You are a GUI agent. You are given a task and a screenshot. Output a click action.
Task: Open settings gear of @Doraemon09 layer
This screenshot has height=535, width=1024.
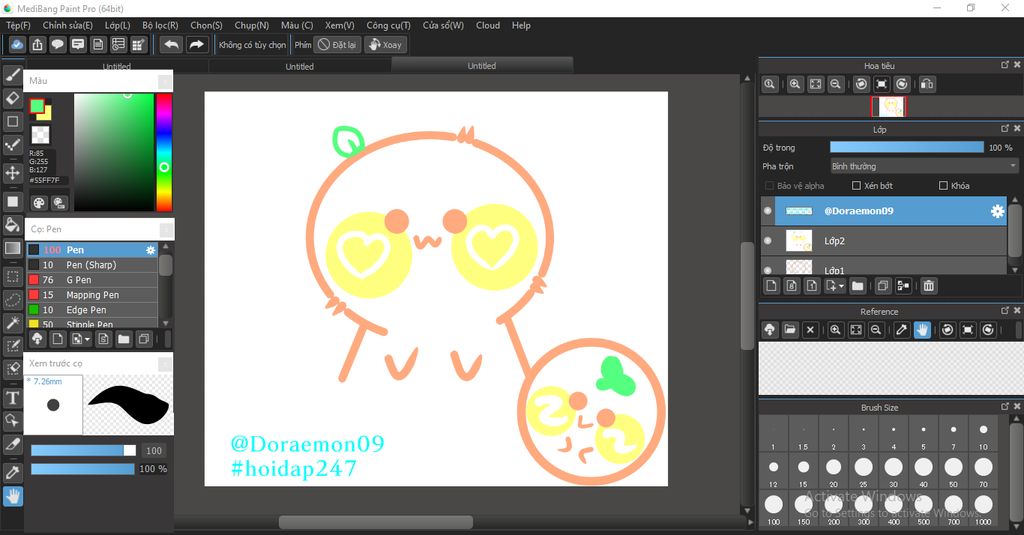point(997,211)
